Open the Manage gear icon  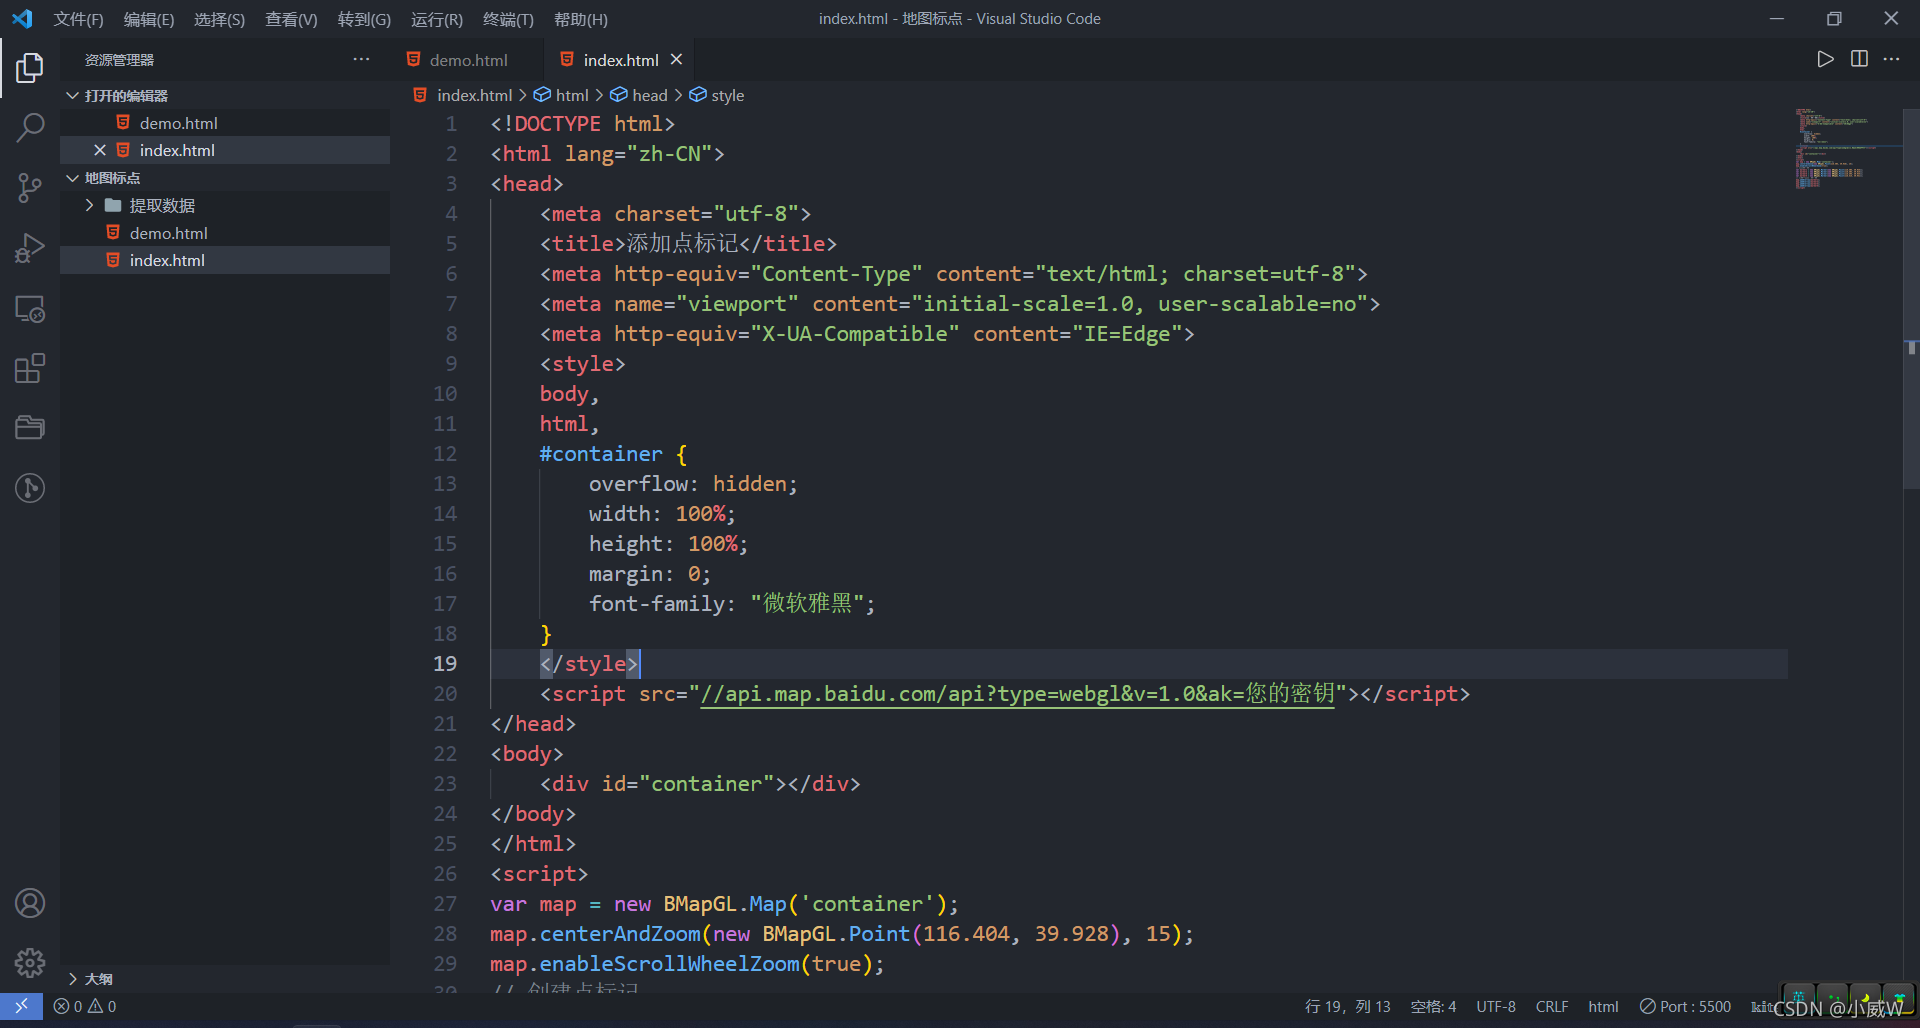[x=30, y=963]
